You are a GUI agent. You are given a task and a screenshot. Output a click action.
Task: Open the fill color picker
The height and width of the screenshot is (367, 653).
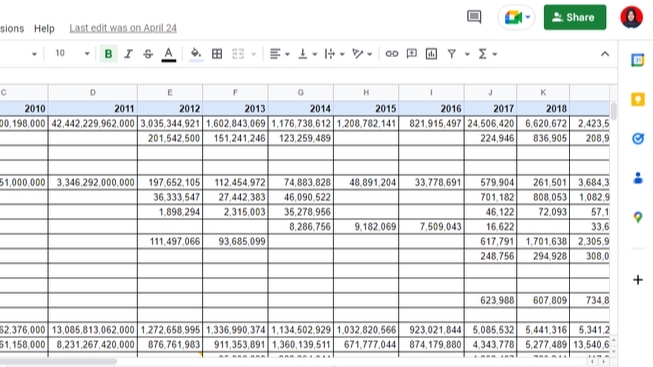[x=196, y=54]
